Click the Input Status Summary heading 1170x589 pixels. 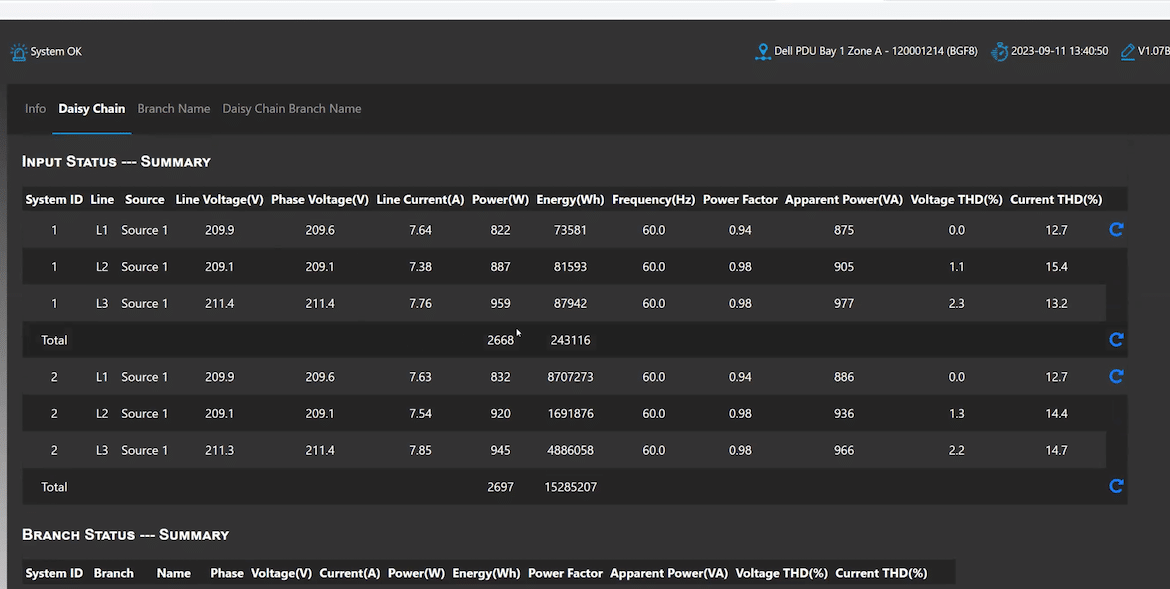point(116,161)
